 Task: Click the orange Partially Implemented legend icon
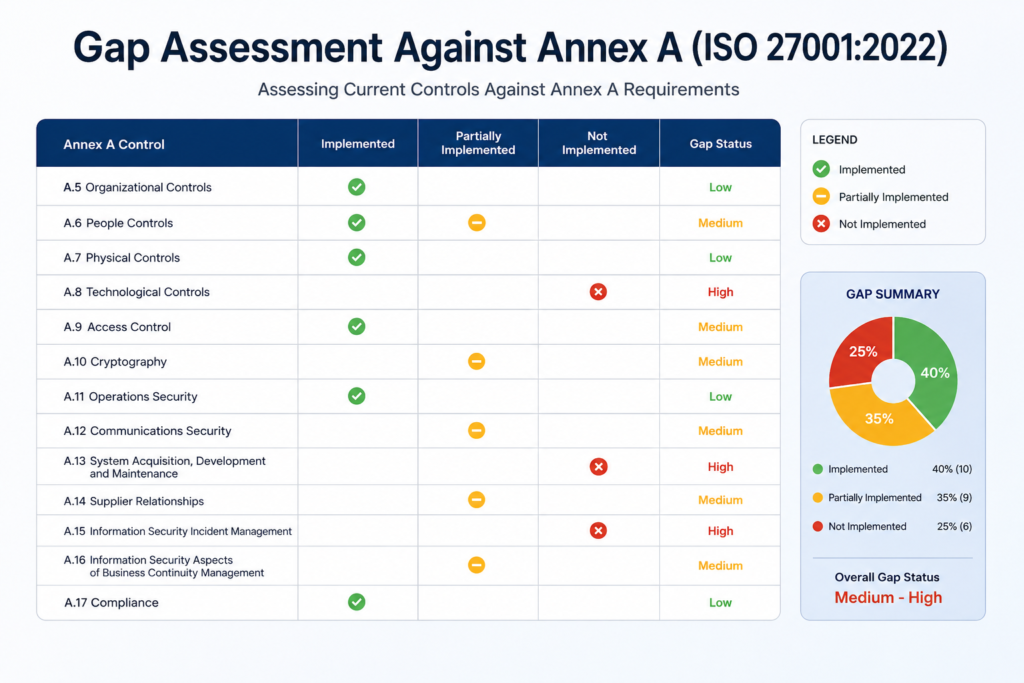pyautogui.click(x=821, y=197)
